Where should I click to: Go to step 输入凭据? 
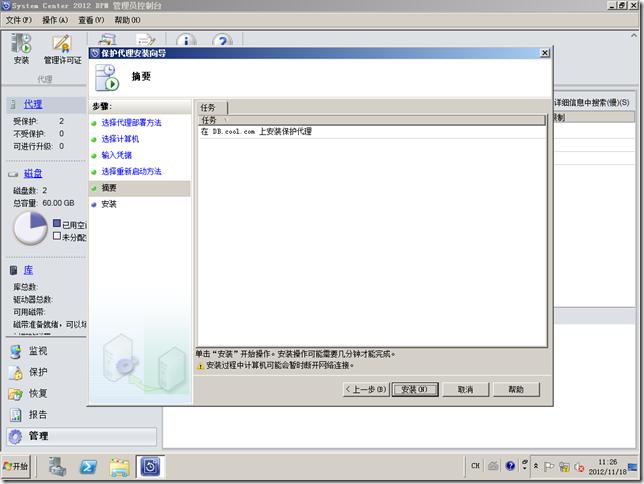pyautogui.click(x=117, y=155)
